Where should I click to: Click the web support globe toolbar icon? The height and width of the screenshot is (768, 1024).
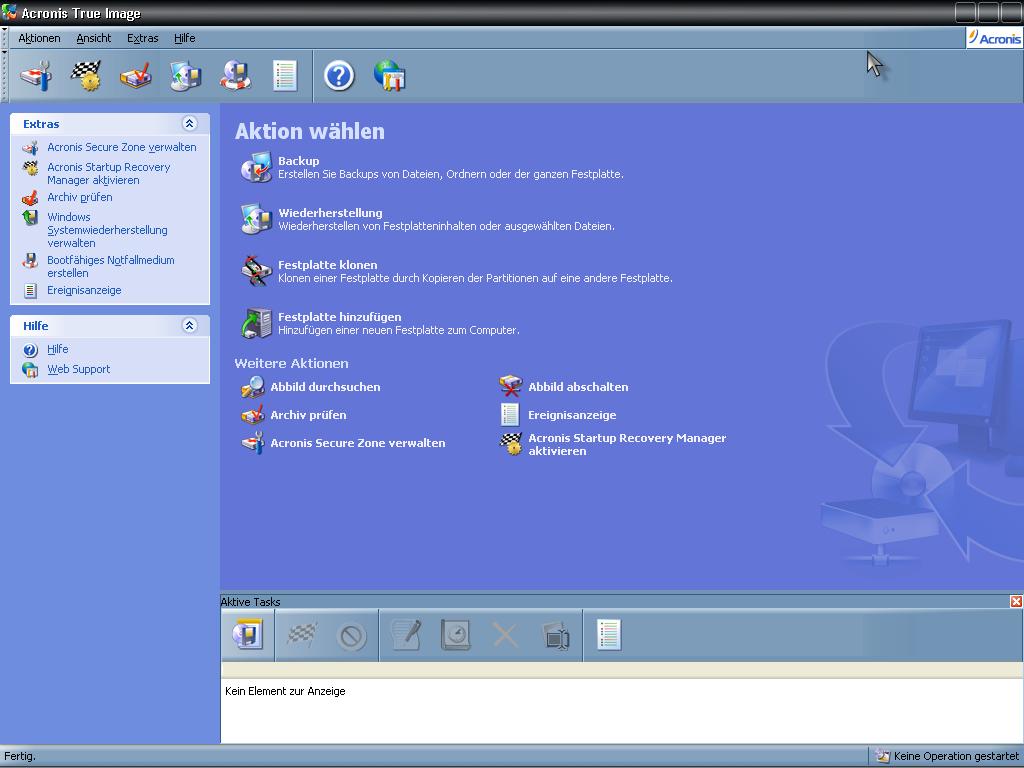(x=389, y=76)
